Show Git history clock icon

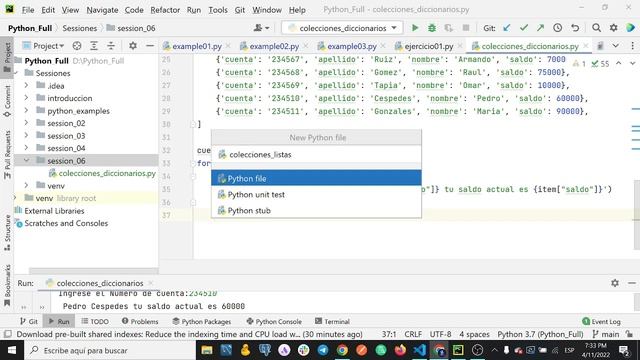(558, 28)
